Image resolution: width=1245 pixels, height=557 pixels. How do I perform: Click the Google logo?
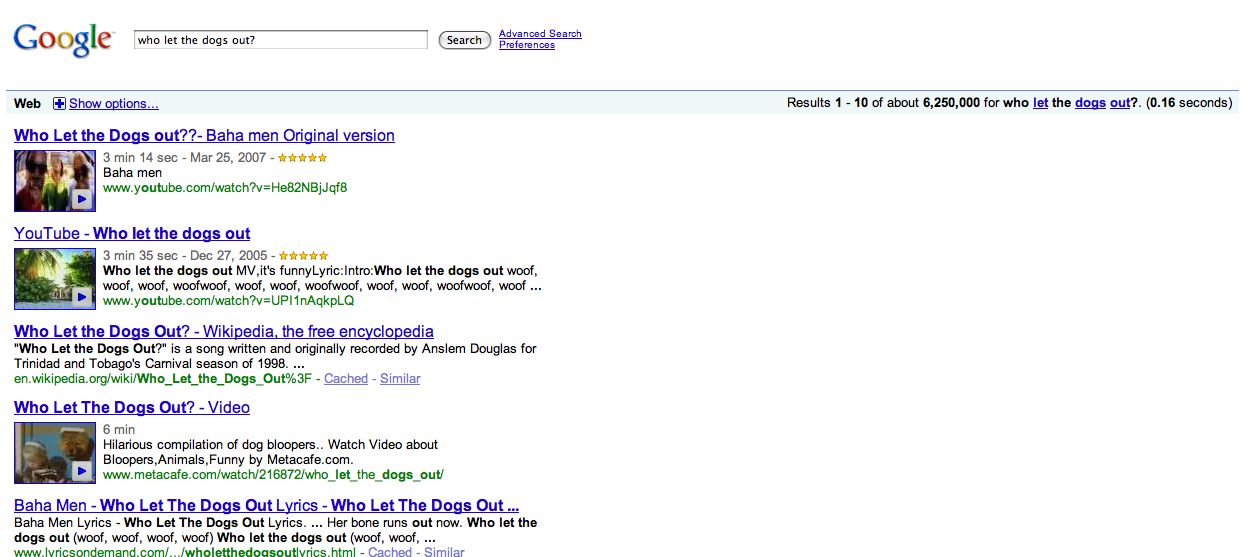click(x=63, y=40)
